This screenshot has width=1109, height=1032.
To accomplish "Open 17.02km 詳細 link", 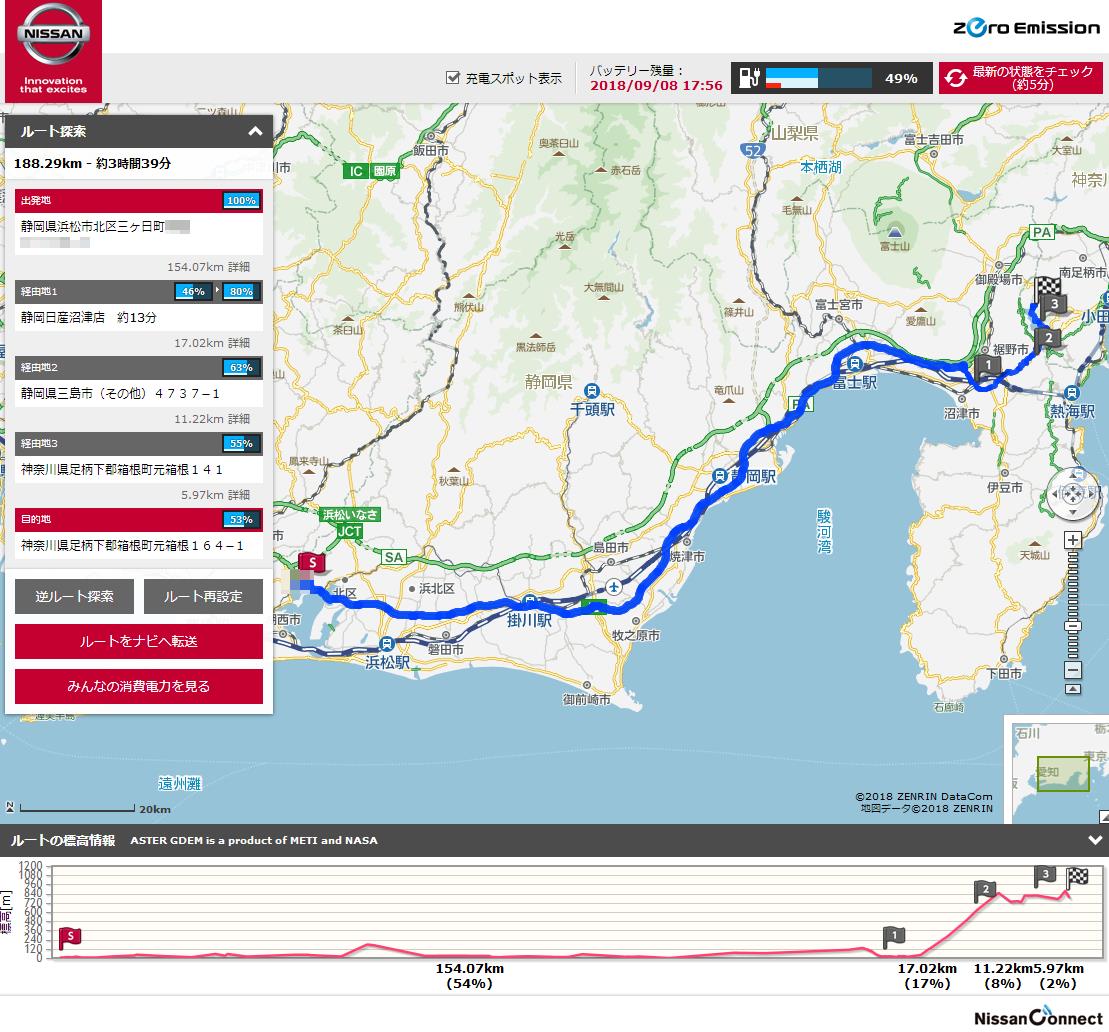I will point(212,343).
